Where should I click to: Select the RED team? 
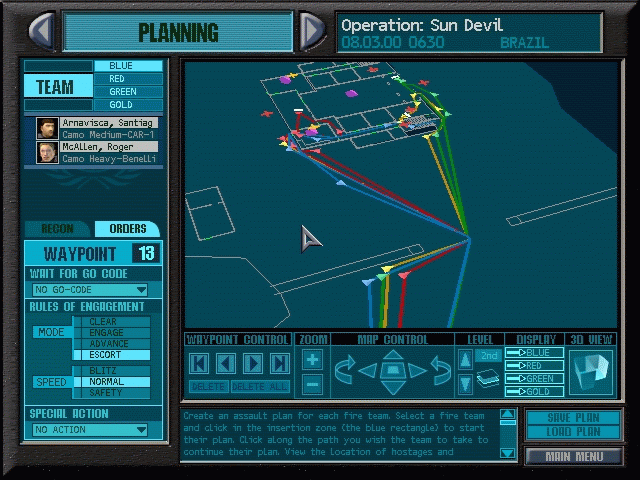(128, 79)
